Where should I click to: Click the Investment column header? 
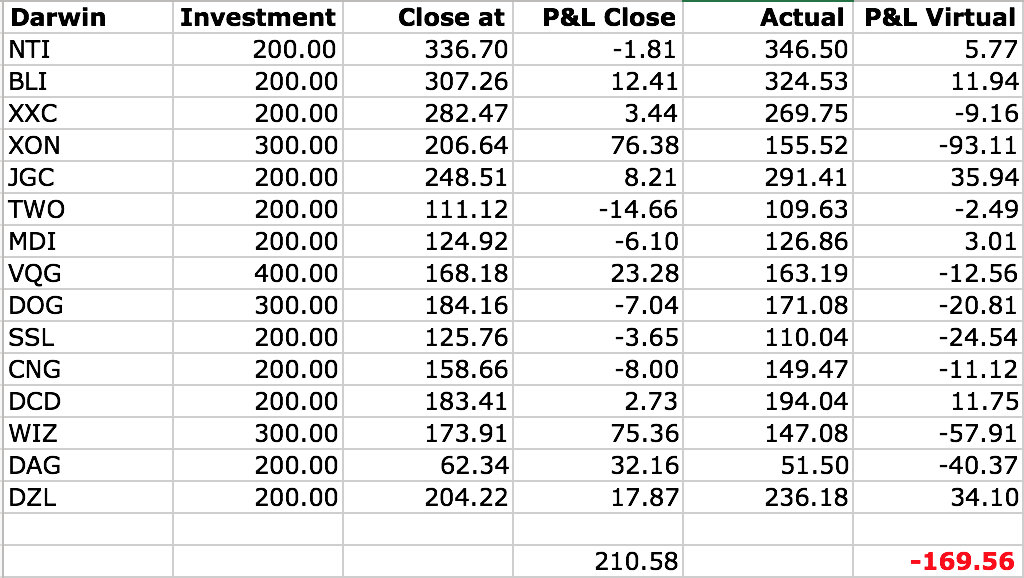[x=257, y=18]
